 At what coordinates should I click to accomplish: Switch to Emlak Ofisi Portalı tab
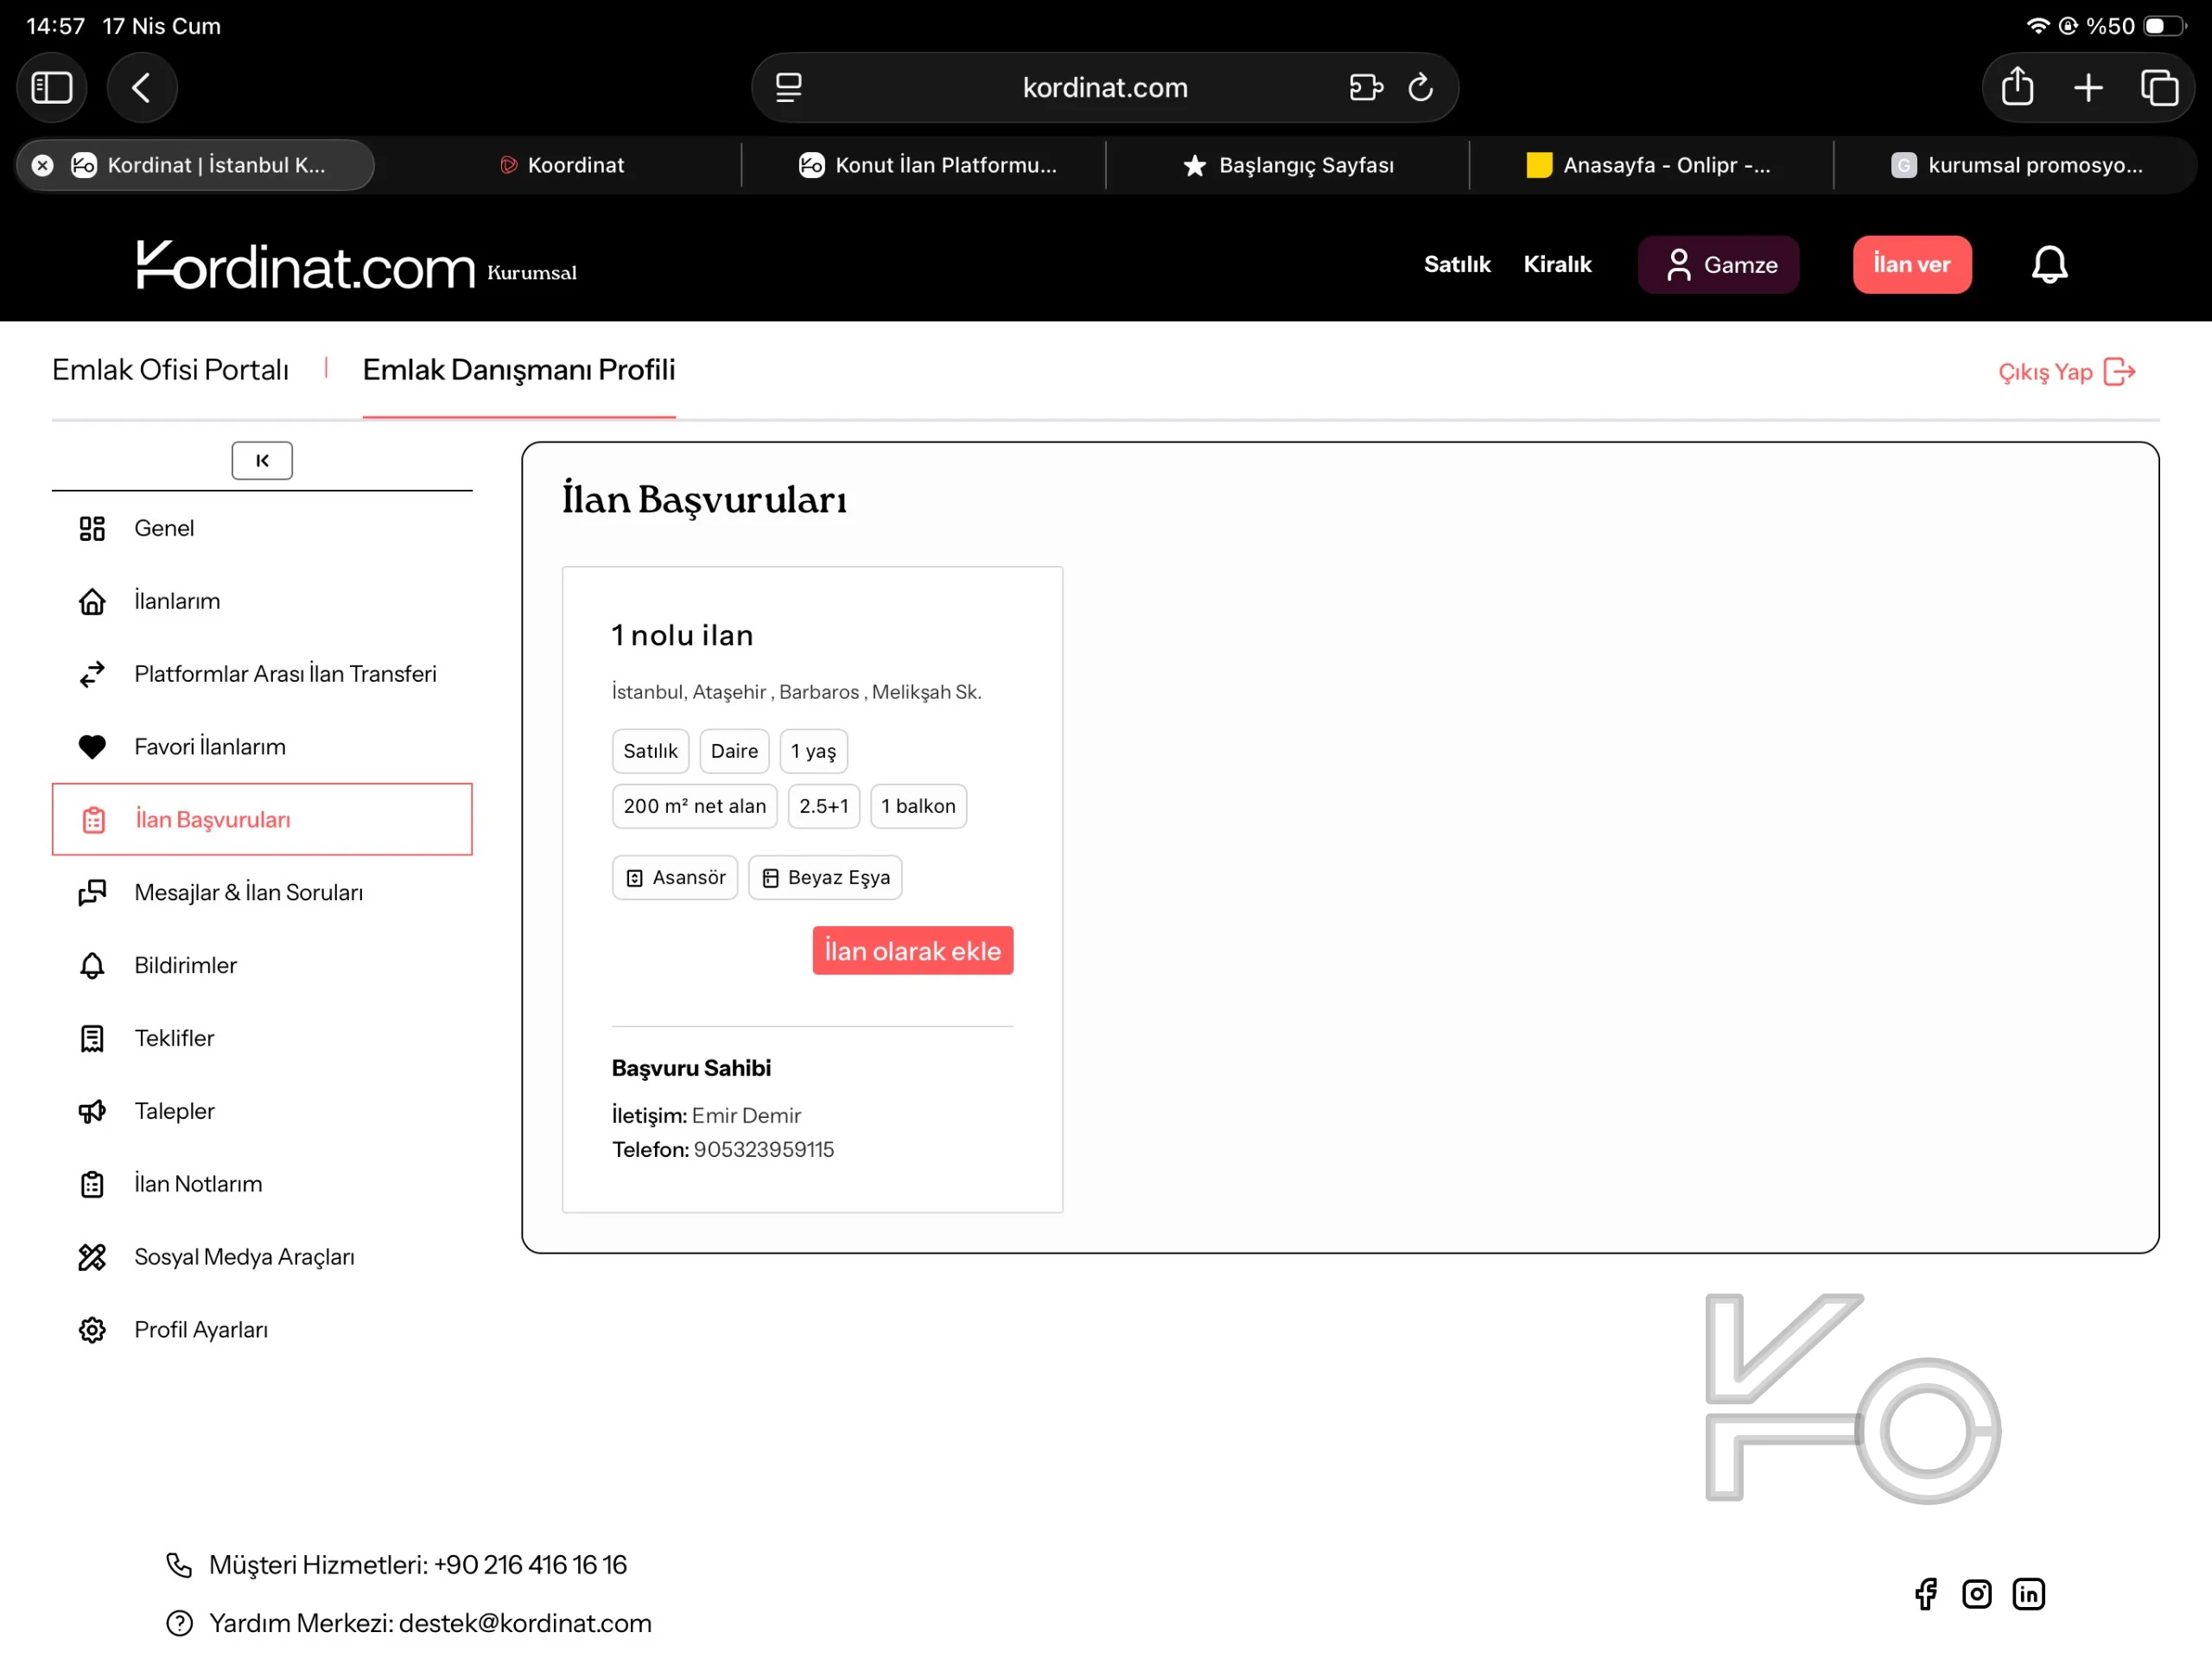click(170, 370)
